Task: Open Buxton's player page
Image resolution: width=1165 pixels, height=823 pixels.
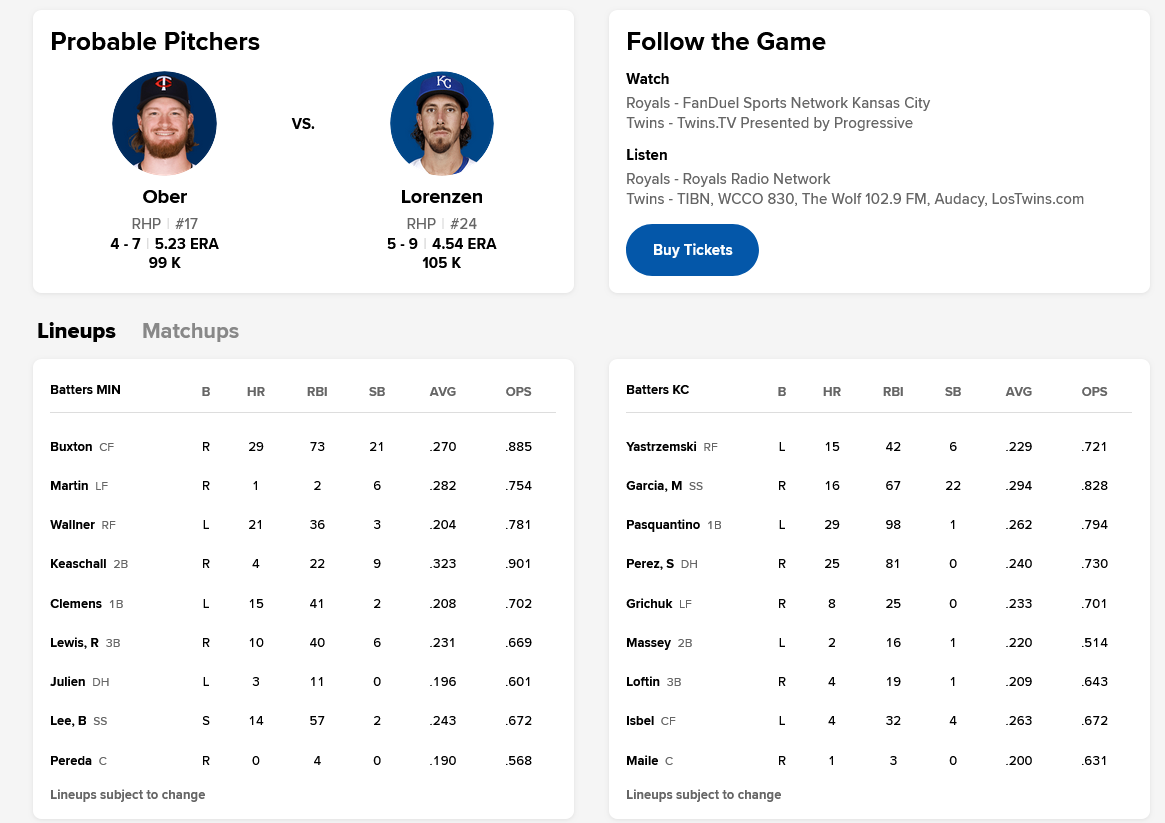Action: pyautogui.click(x=71, y=446)
